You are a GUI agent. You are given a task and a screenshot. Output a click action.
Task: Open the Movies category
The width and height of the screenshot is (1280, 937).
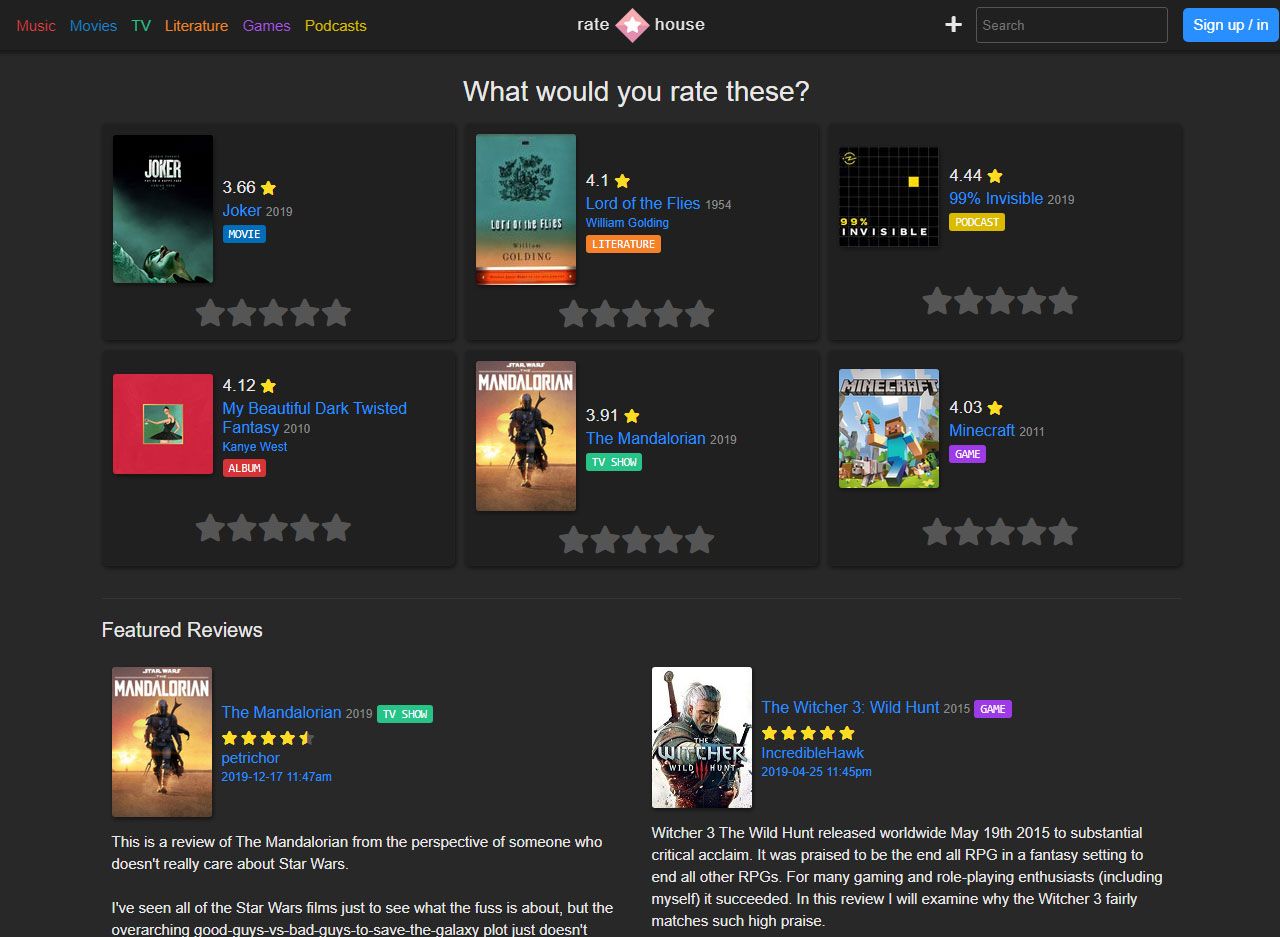point(93,26)
